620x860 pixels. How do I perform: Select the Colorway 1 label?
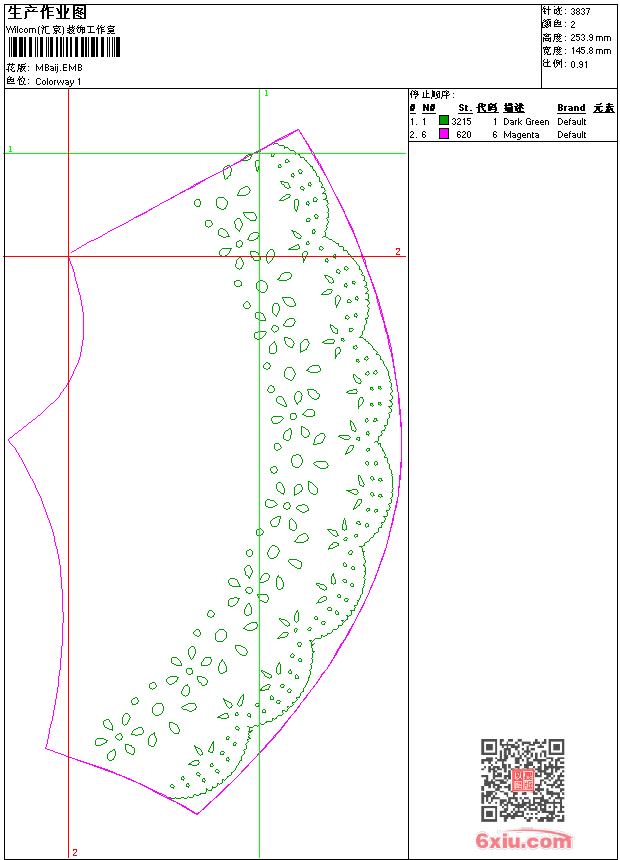coord(58,82)
